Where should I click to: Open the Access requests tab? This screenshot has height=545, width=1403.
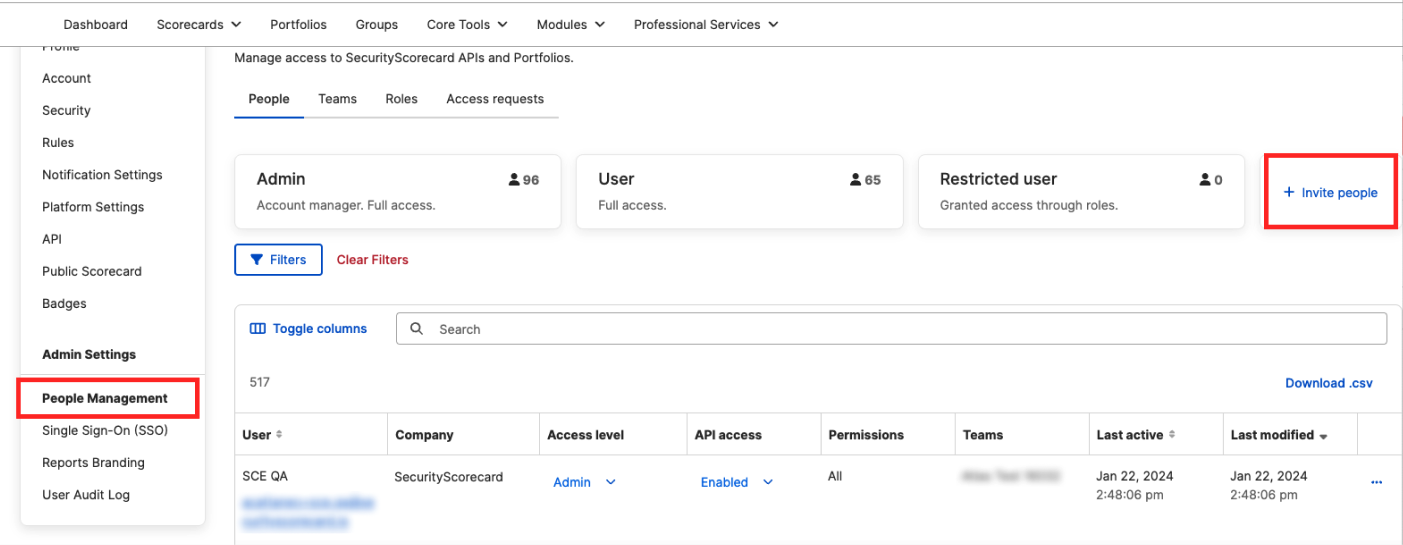pos(495,99)
